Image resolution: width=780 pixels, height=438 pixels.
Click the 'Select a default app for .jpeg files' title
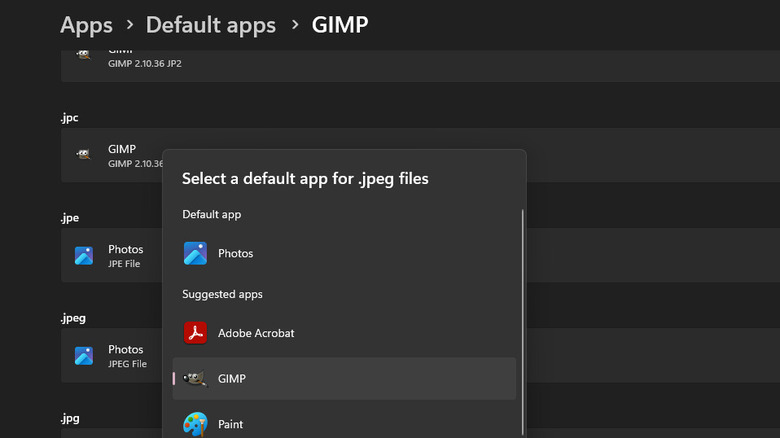[x=305, y=179]
